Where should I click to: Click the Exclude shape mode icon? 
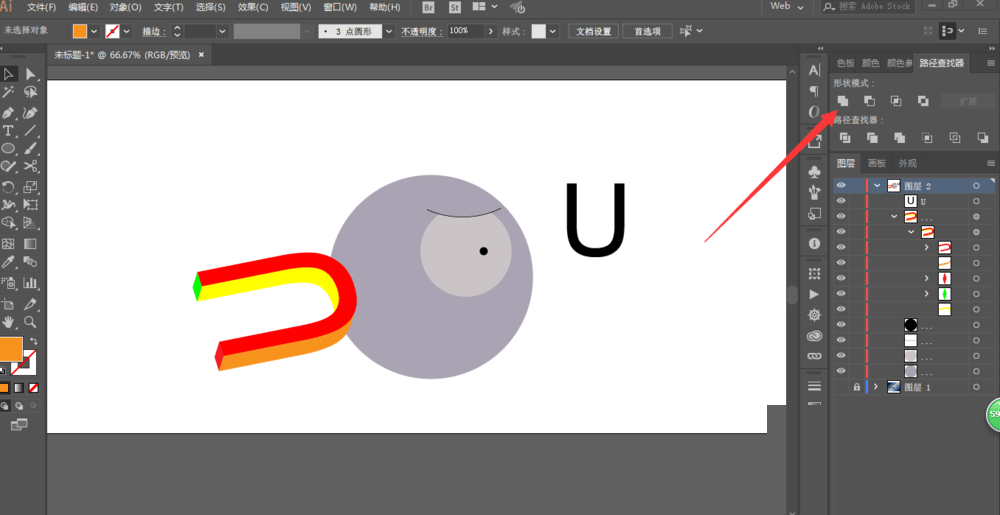coord(923,101)
